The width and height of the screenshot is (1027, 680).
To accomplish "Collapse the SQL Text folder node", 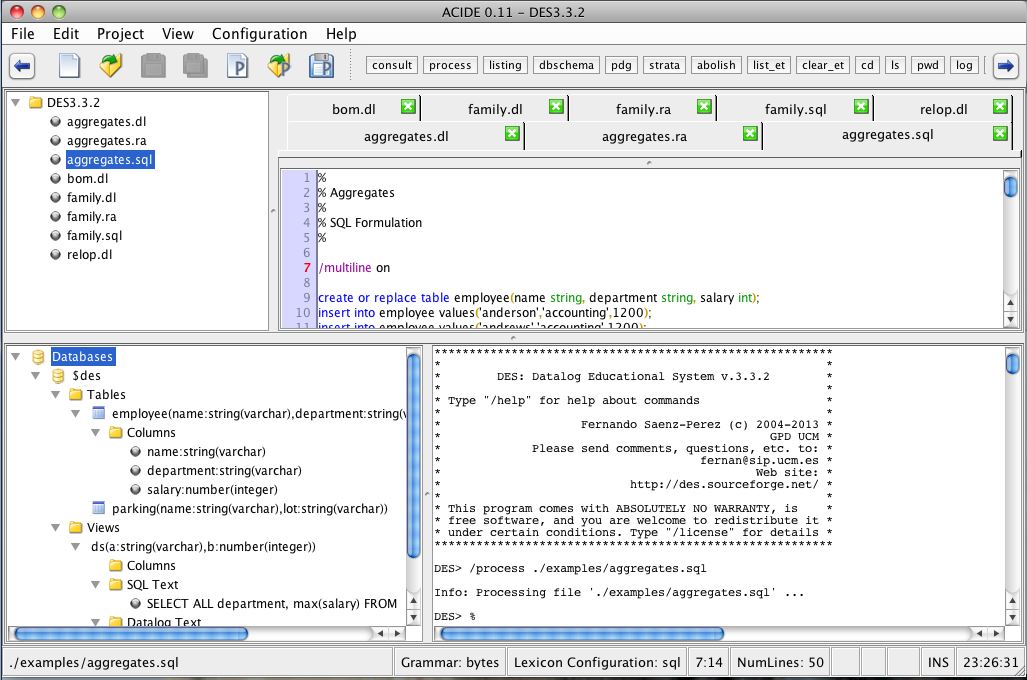I will [96, 584].
